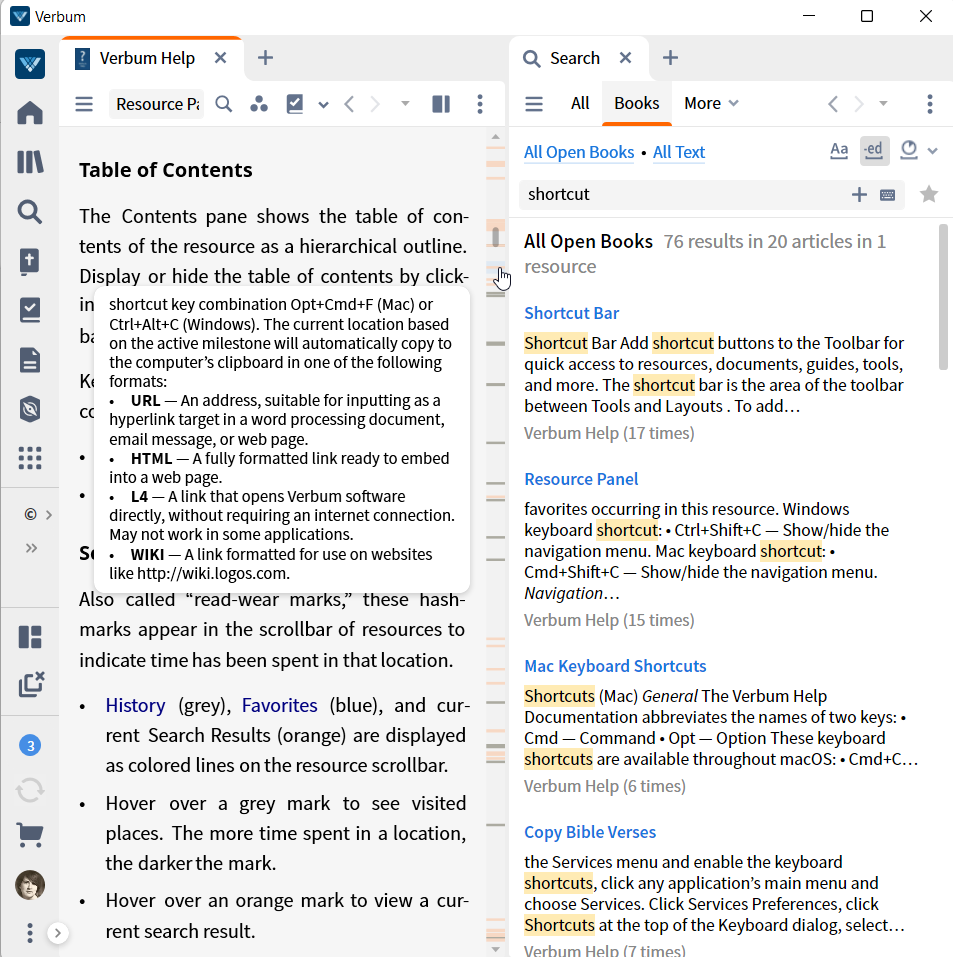Screen dimensions: 953x957
Task: Open the Search panel kebab menu
Action: (x=930, y=104)
